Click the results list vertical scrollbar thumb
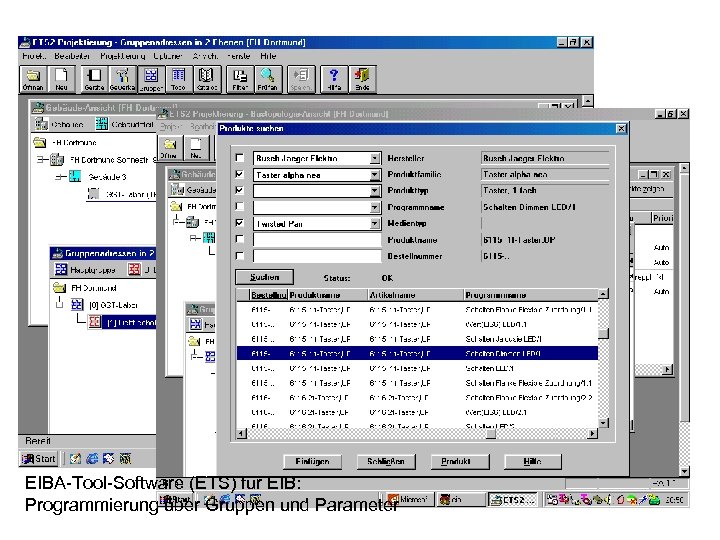 pyautogui.click(x=604, y=333)
